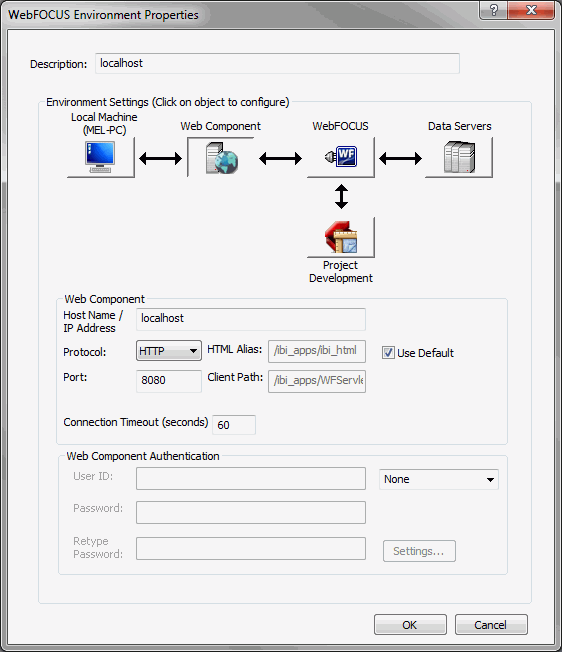Click the help question mark button
The width and height of the screenshot is (562, 652).
pos(493,10)
